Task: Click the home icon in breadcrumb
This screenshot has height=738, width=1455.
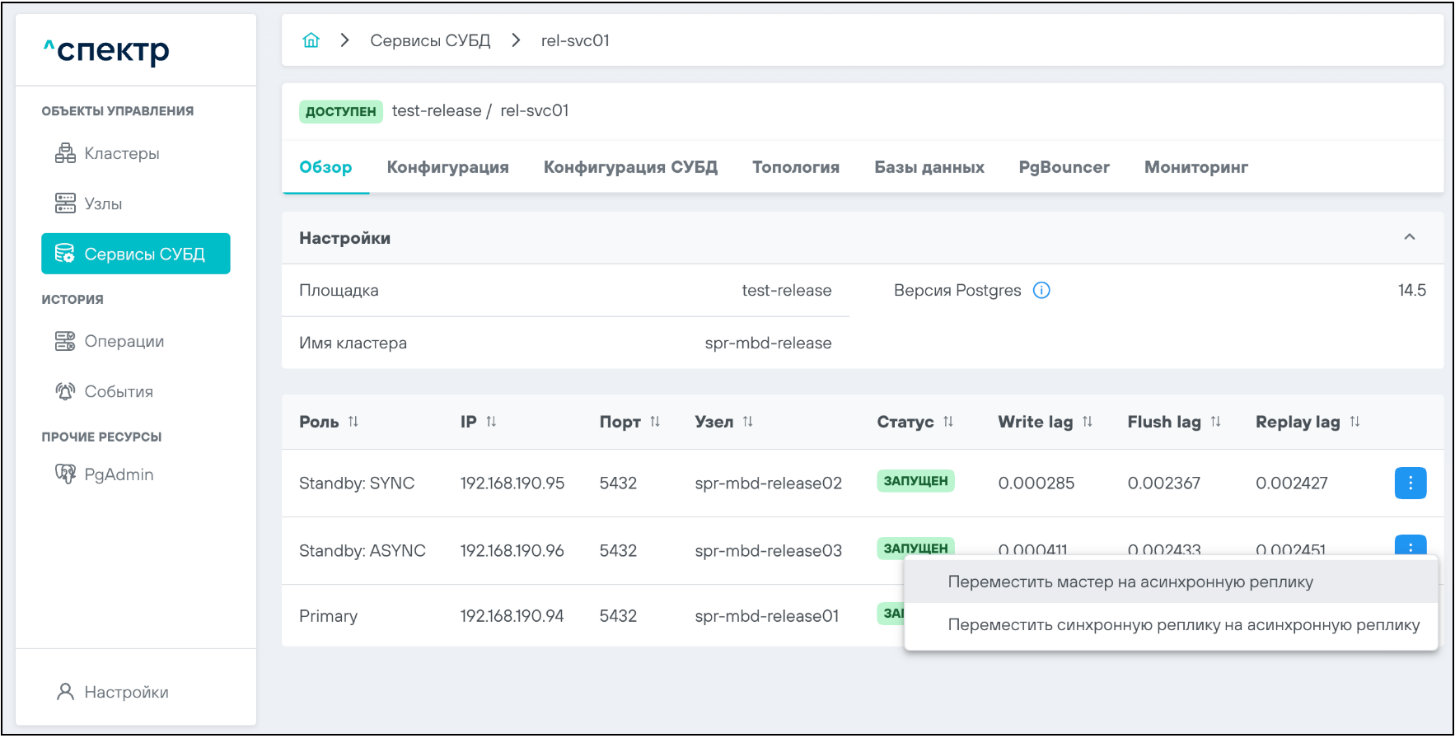Action: tap(311, 41)
